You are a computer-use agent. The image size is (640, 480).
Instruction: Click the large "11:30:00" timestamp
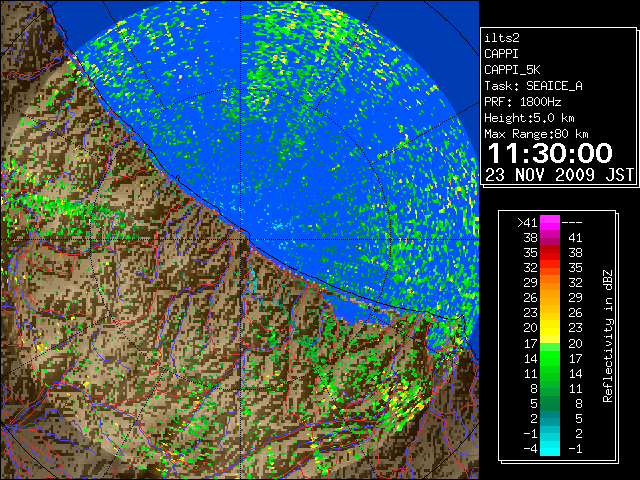[x=550, y=153]
